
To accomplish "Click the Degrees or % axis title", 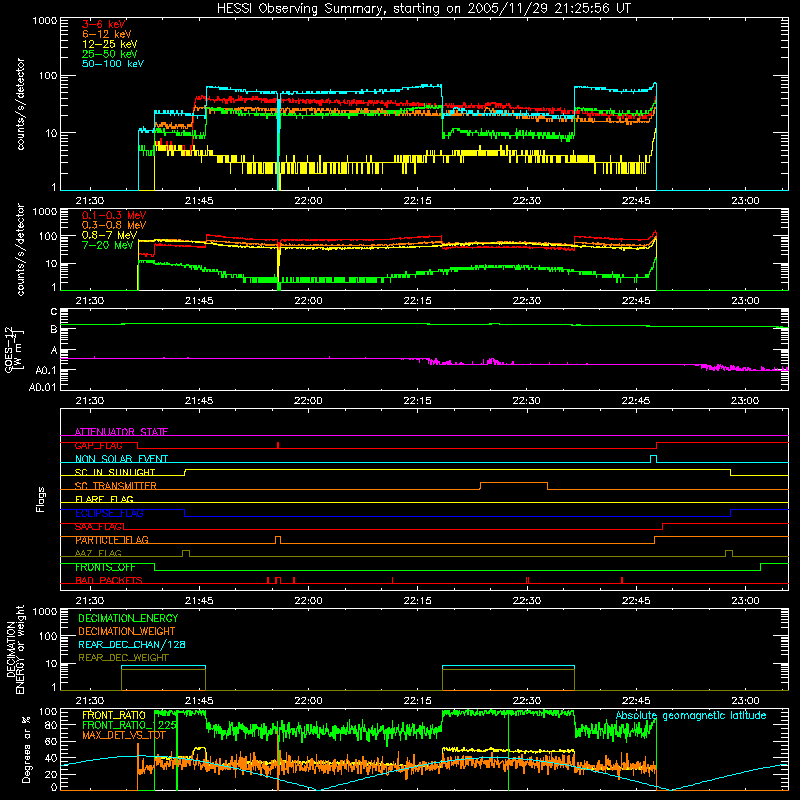I will pyautogui.click(x=26, y=749).
